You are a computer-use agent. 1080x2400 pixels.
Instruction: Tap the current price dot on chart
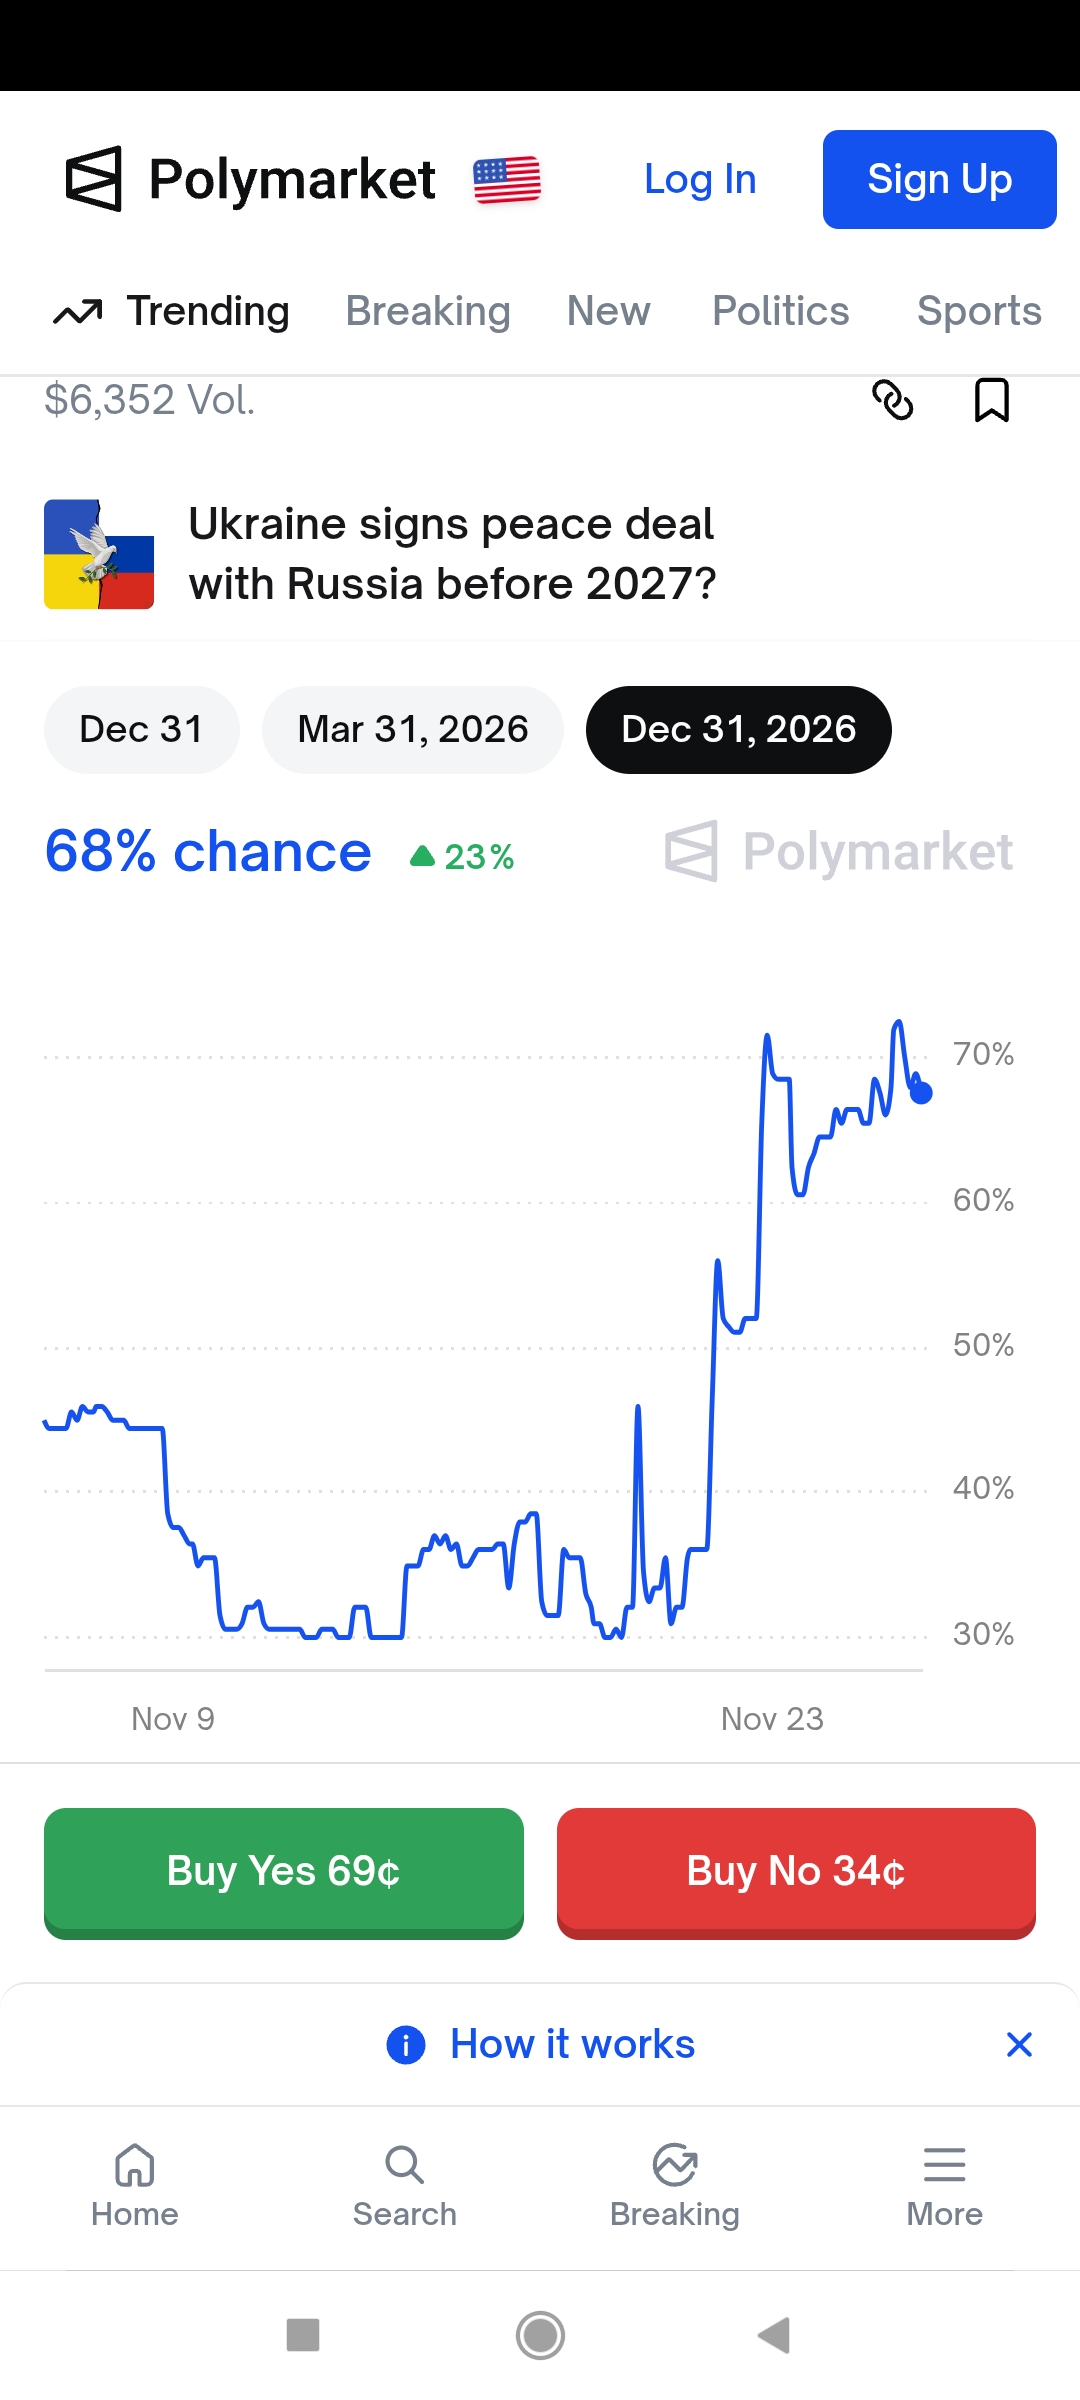921,1093
